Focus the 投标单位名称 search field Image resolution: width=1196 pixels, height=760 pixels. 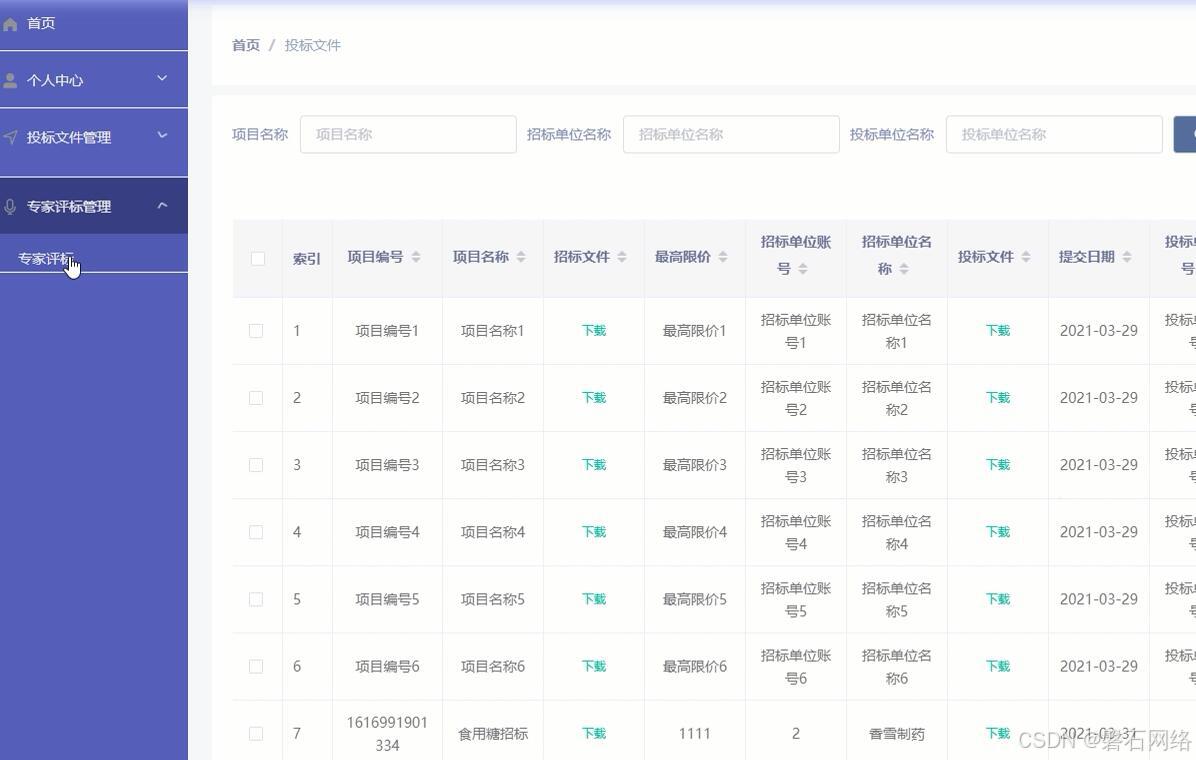(1054, 134)
